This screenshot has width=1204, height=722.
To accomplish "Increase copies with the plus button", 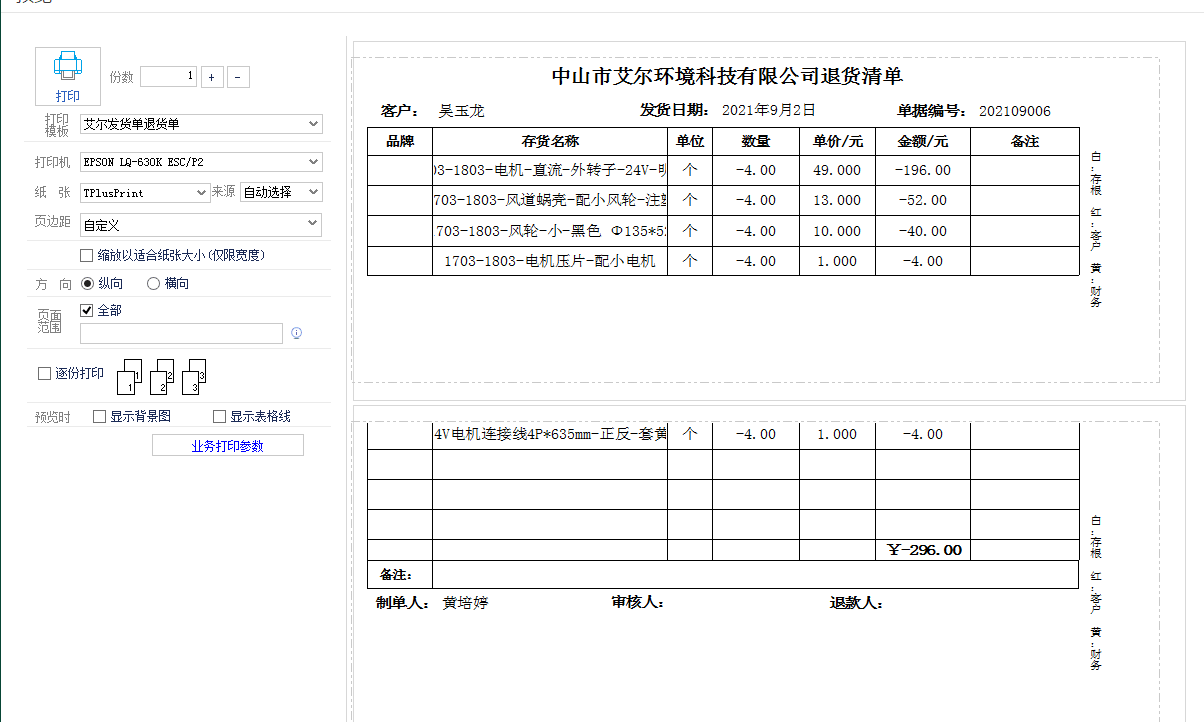I will click(x=212, y=77).
